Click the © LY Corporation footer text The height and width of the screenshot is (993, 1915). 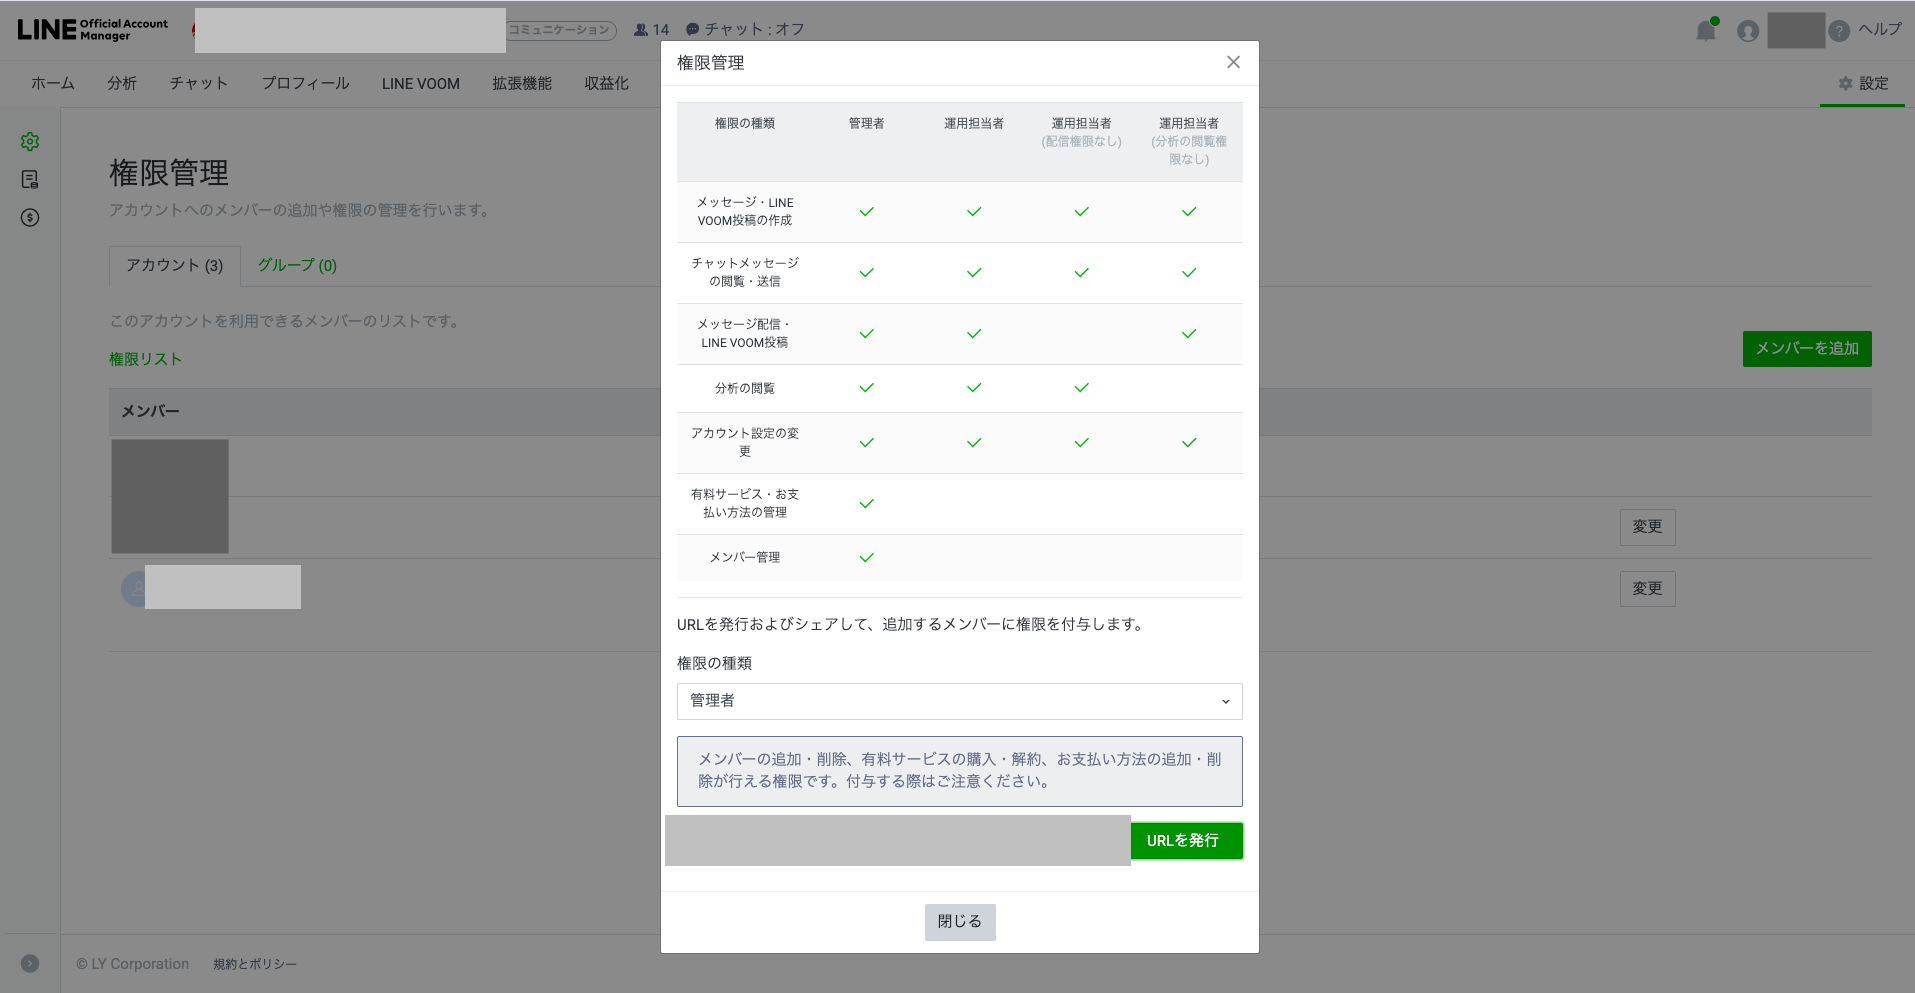click(133, 964)
